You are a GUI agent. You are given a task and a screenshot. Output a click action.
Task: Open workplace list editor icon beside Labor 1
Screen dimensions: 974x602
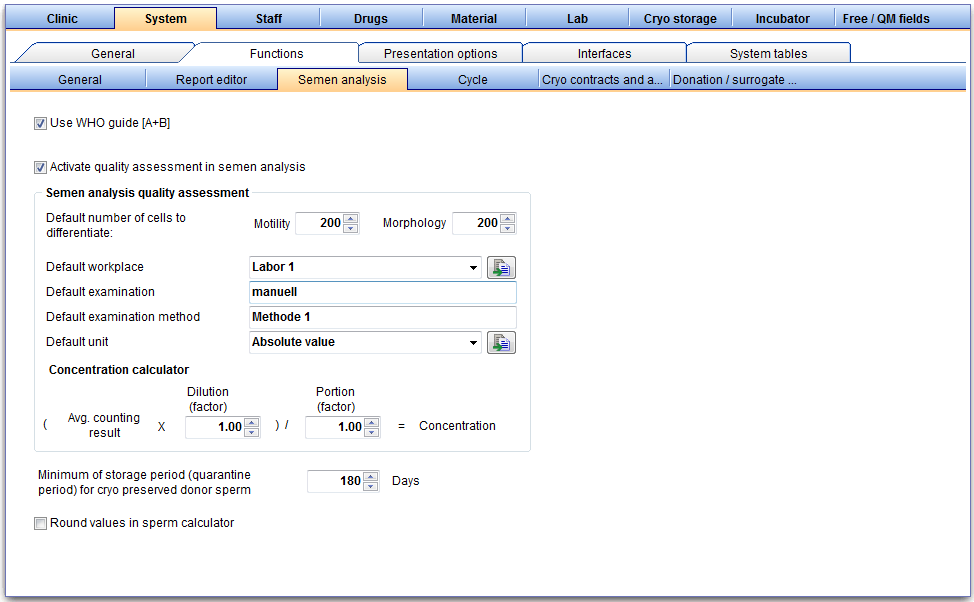(501, 267)
